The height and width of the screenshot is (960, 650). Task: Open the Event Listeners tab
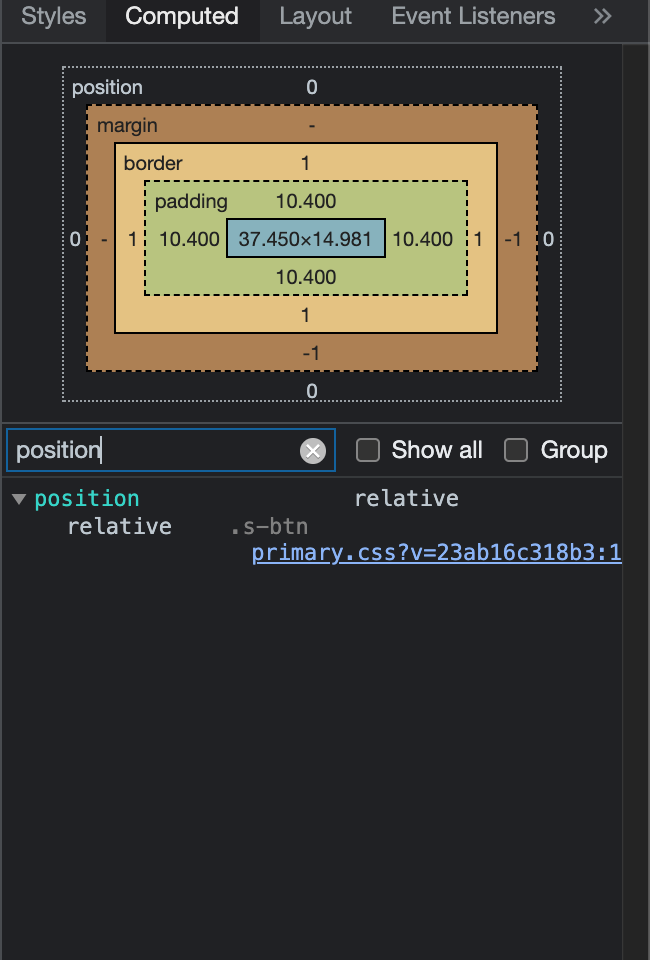(x=473, y=16)
